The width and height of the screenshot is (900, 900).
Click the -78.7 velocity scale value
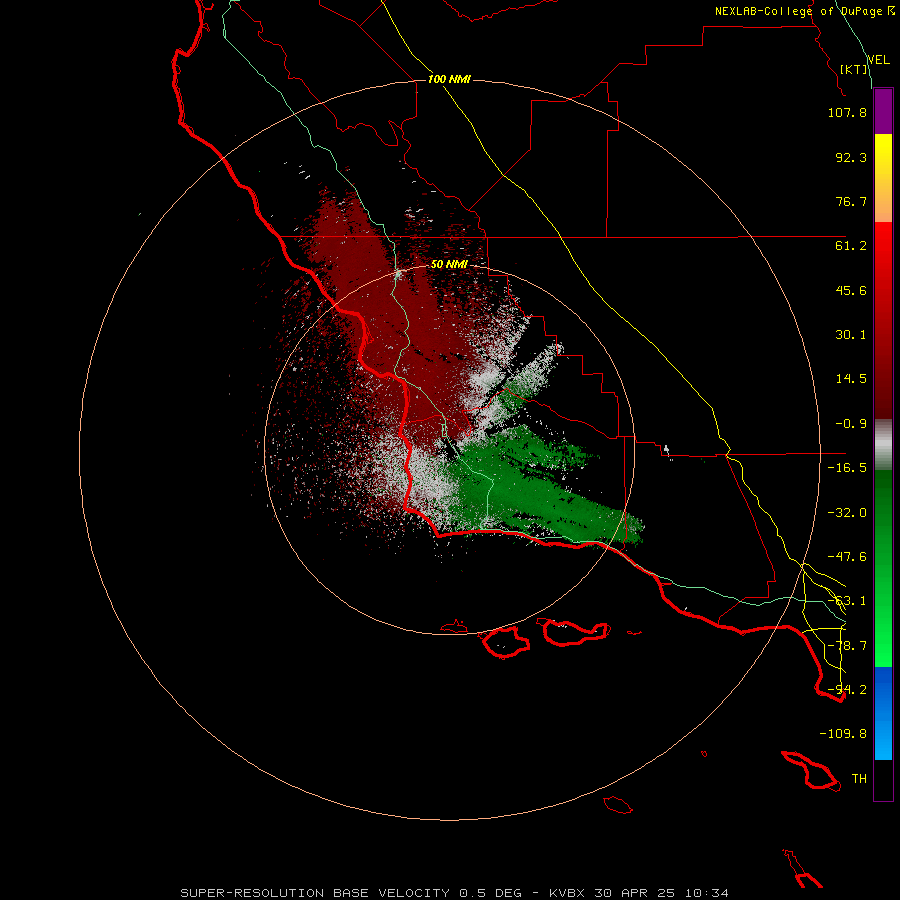(847, 646)
